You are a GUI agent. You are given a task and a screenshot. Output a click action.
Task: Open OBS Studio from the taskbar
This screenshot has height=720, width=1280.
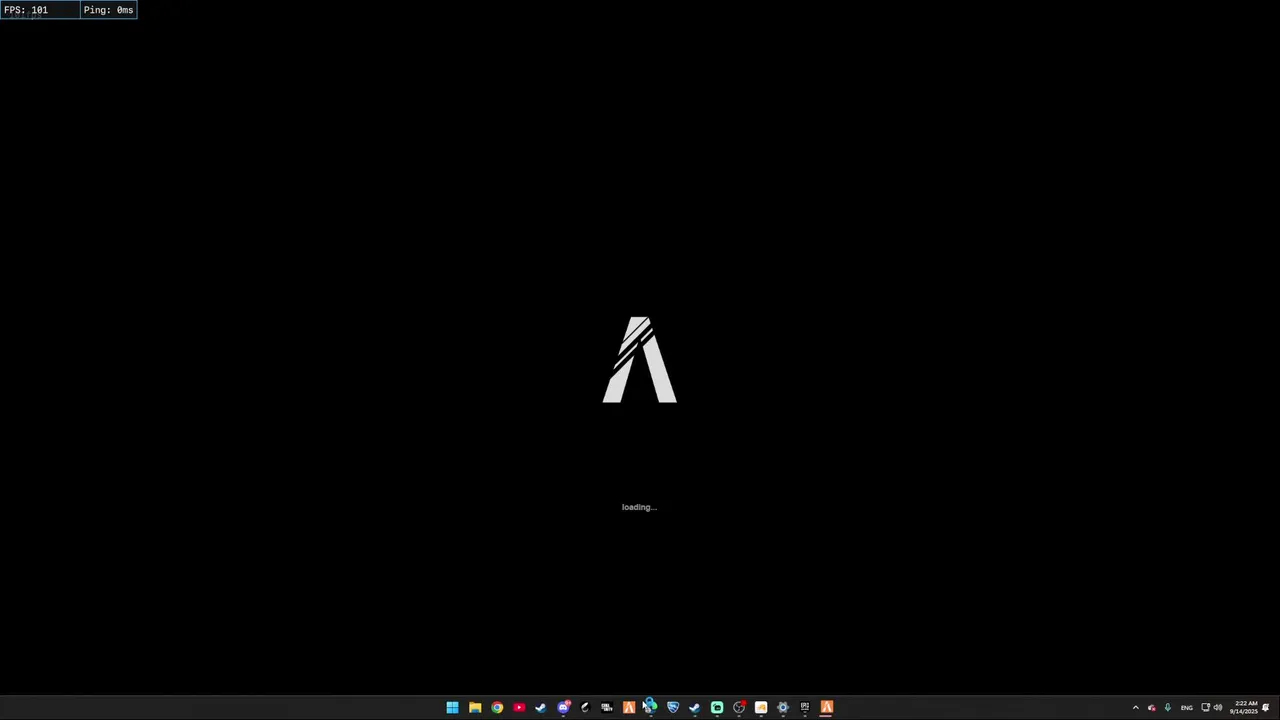[739, 707]
